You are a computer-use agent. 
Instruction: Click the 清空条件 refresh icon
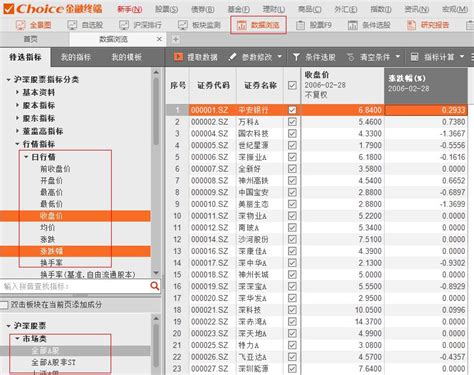350,57
